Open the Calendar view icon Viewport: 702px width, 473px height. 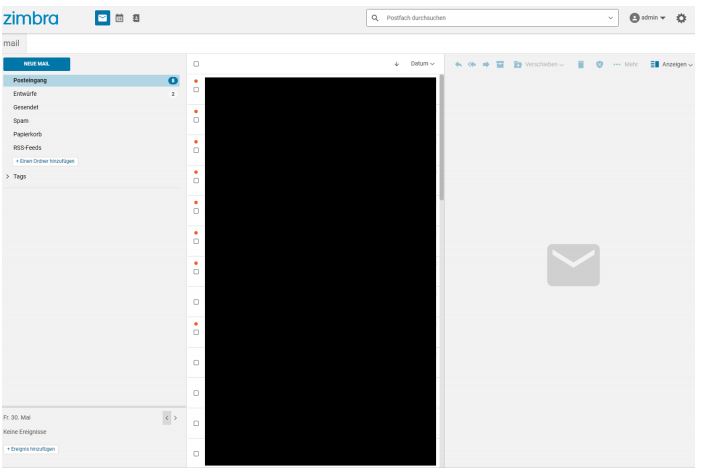coord(120,18)
